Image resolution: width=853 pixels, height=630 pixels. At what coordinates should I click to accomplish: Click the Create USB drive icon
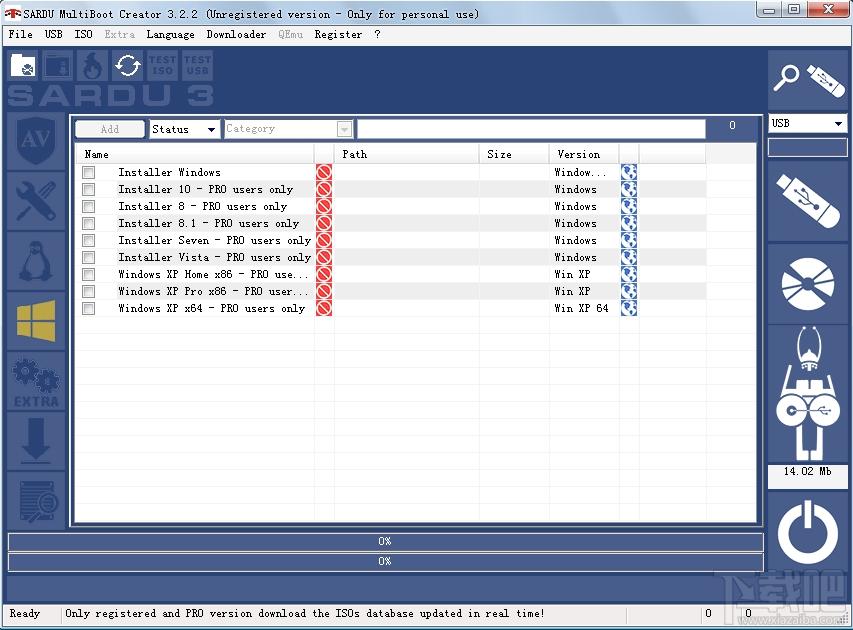(808, 201)
